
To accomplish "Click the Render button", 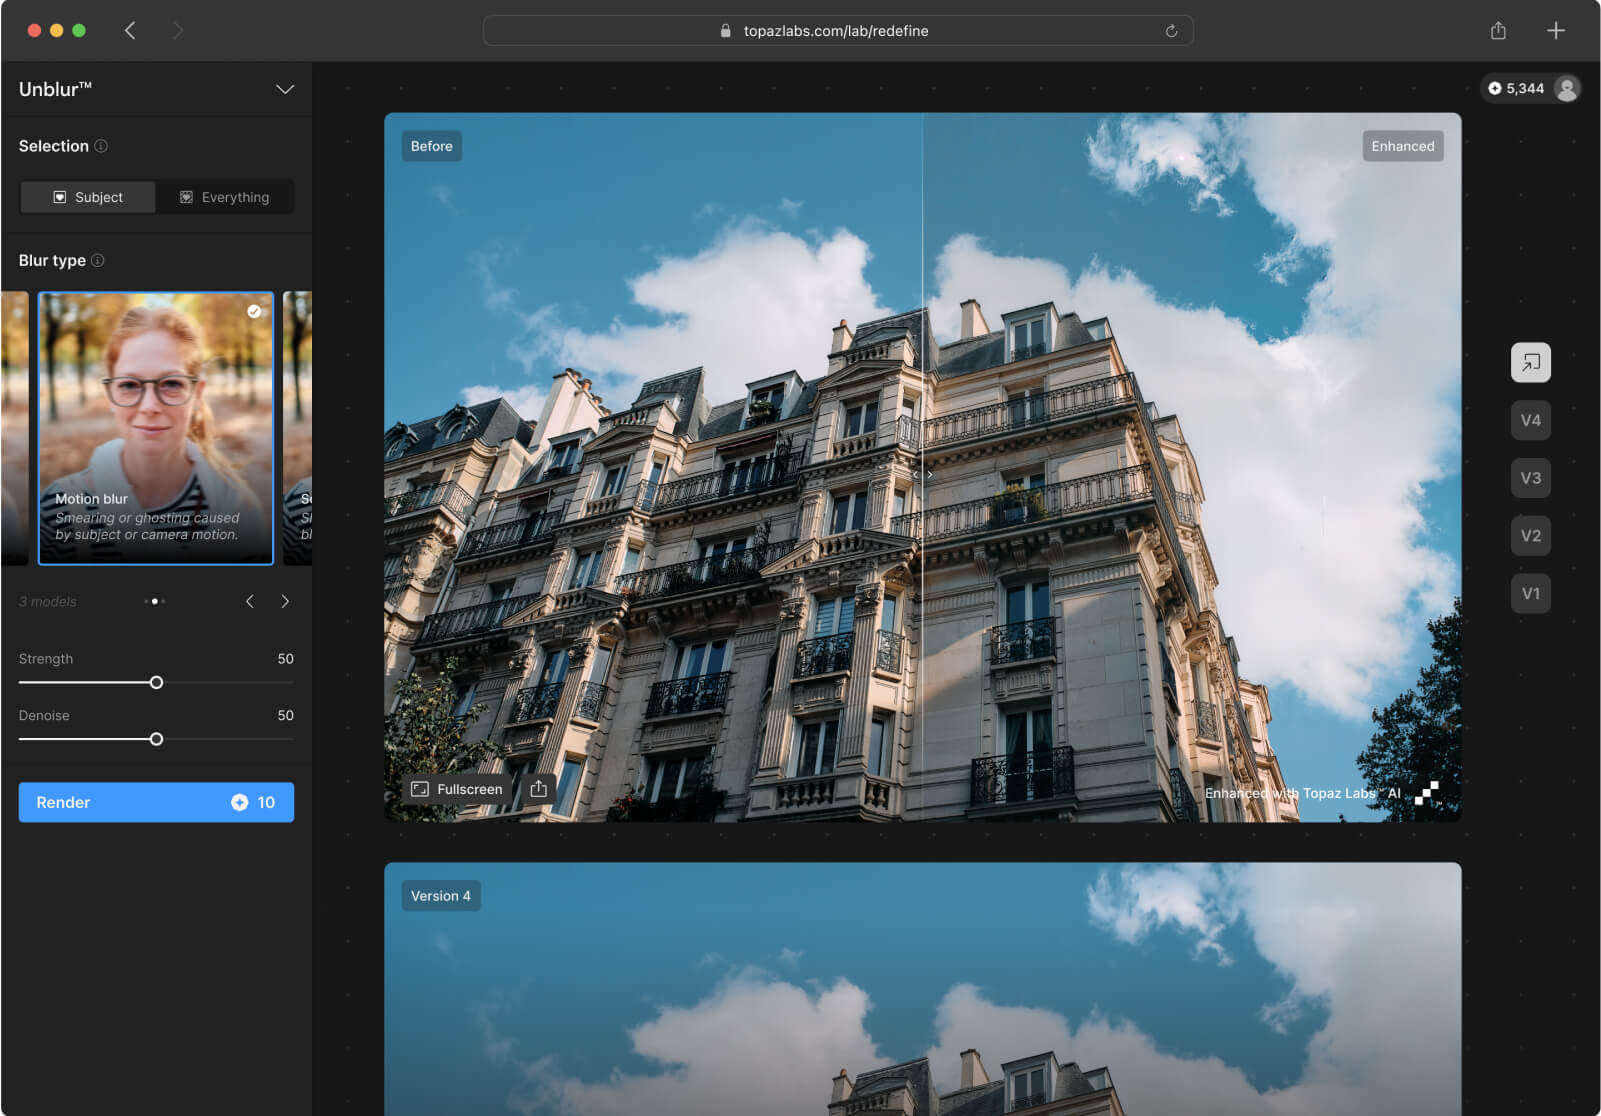I will [156, 802].
